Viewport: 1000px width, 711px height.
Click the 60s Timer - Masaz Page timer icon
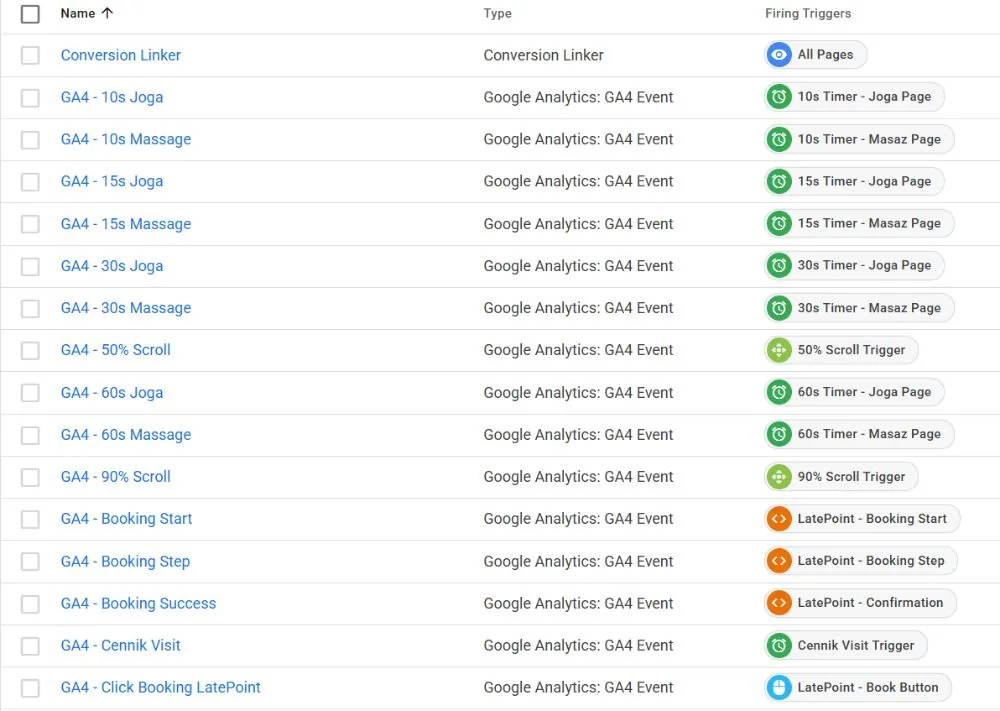point(779,435)
